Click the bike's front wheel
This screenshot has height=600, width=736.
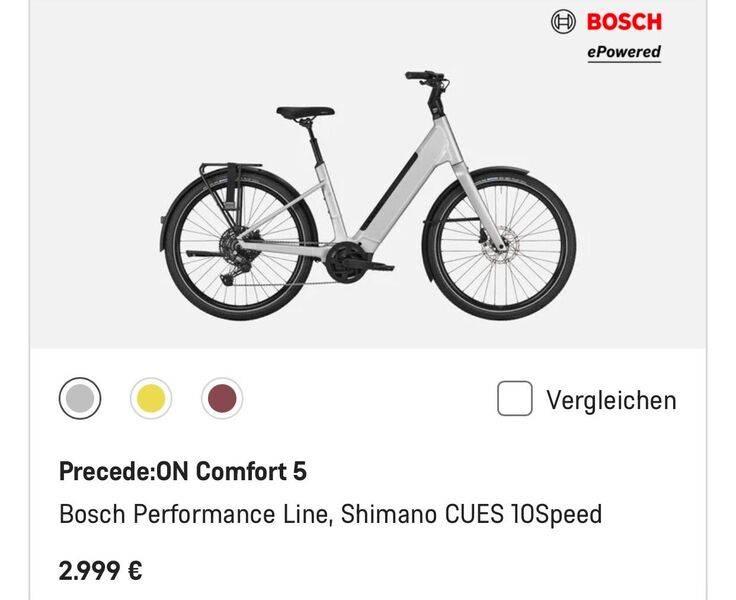coord(499,246)
